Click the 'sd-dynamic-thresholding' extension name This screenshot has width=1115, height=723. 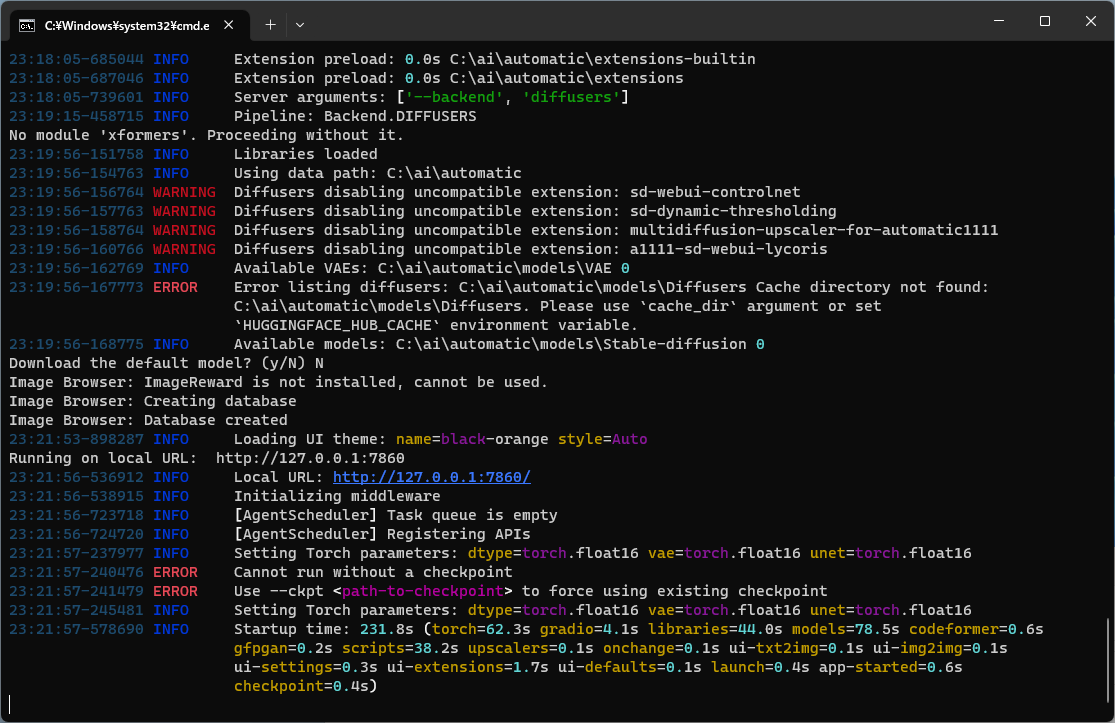[733, 211]
